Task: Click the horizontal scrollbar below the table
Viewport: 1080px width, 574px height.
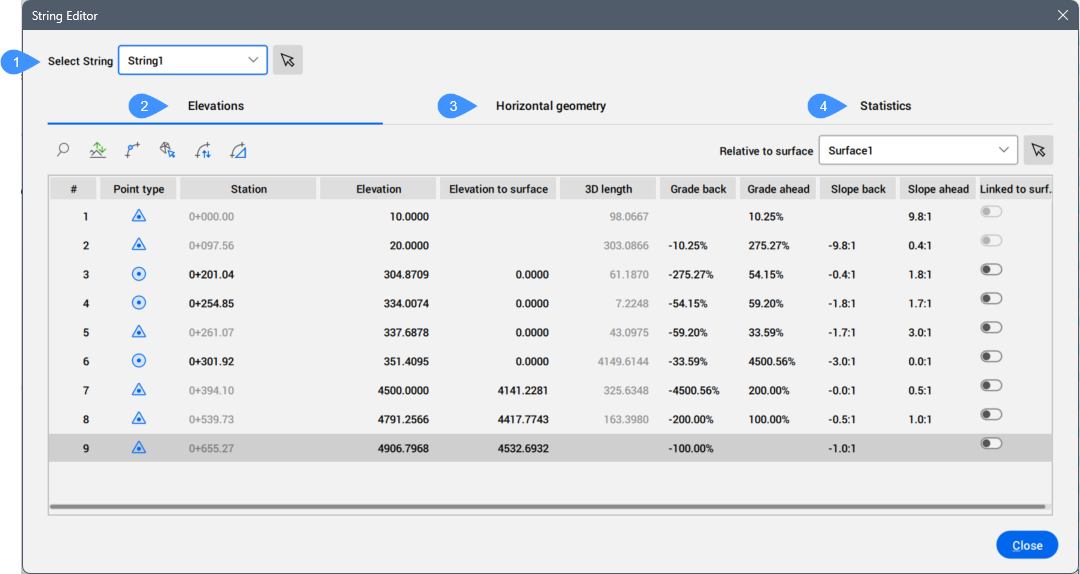Action: click(547, 507)
